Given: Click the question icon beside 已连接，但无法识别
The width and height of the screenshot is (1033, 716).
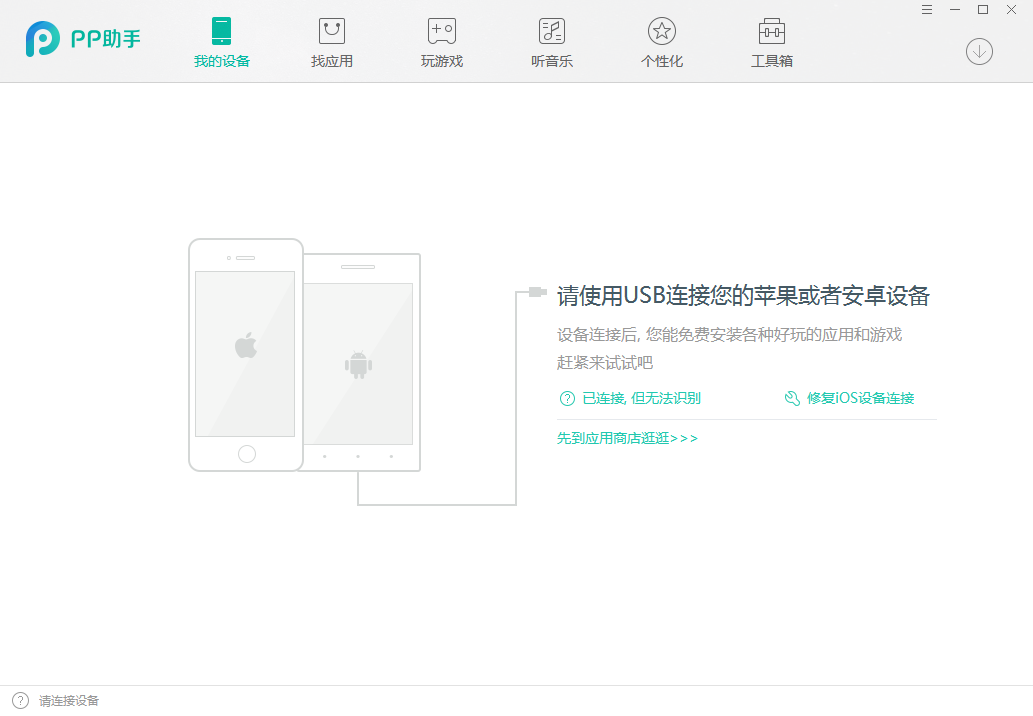Looking at the screenshot, I should tap(567, 398).
